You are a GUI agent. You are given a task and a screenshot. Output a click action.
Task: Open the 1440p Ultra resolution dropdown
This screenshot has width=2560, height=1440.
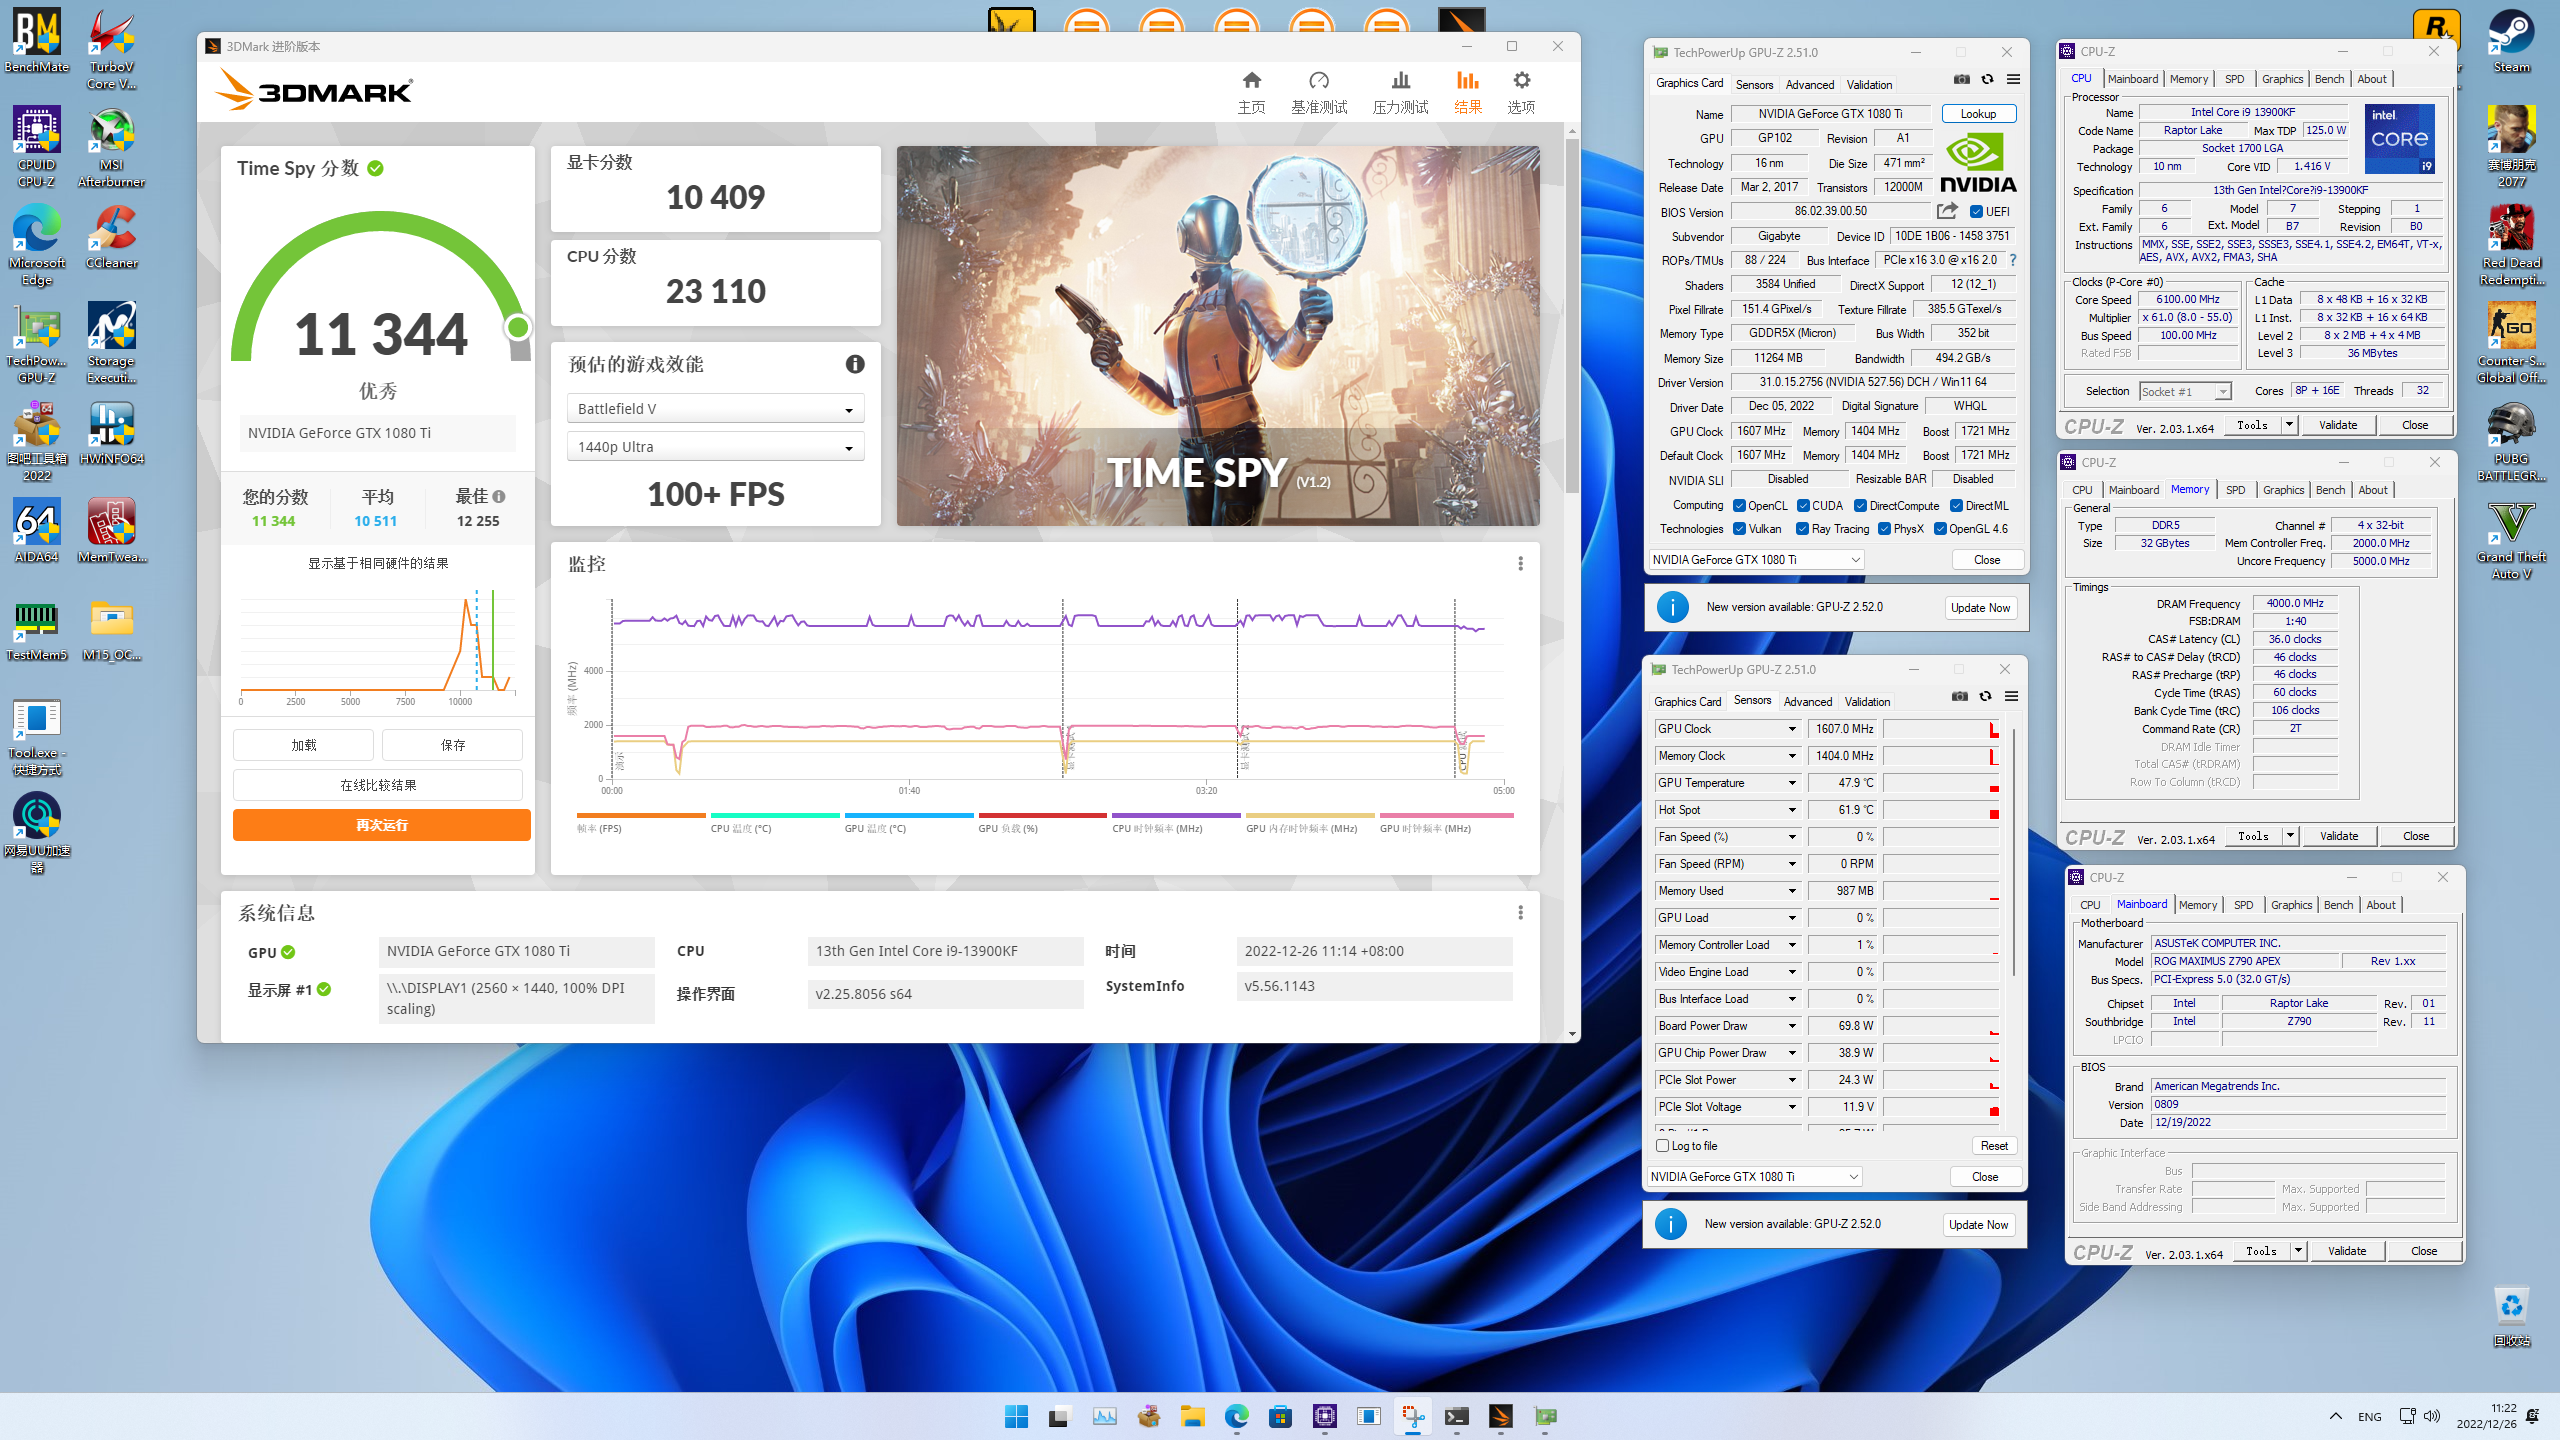pos(715,447)
